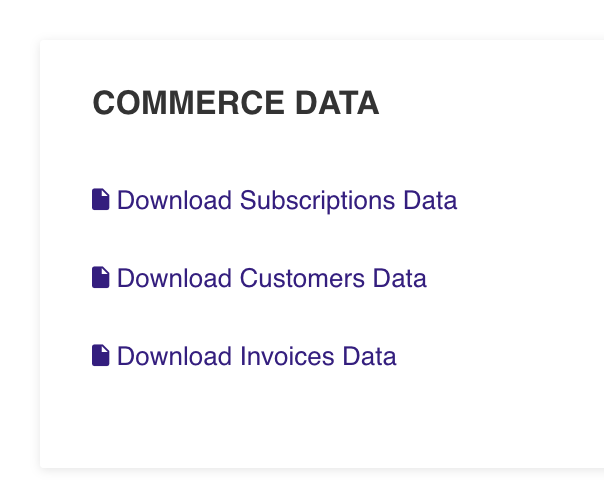Click the word Invoices in the third link
The height and width of the screenshot is (502, 604).
coord(287,356)
